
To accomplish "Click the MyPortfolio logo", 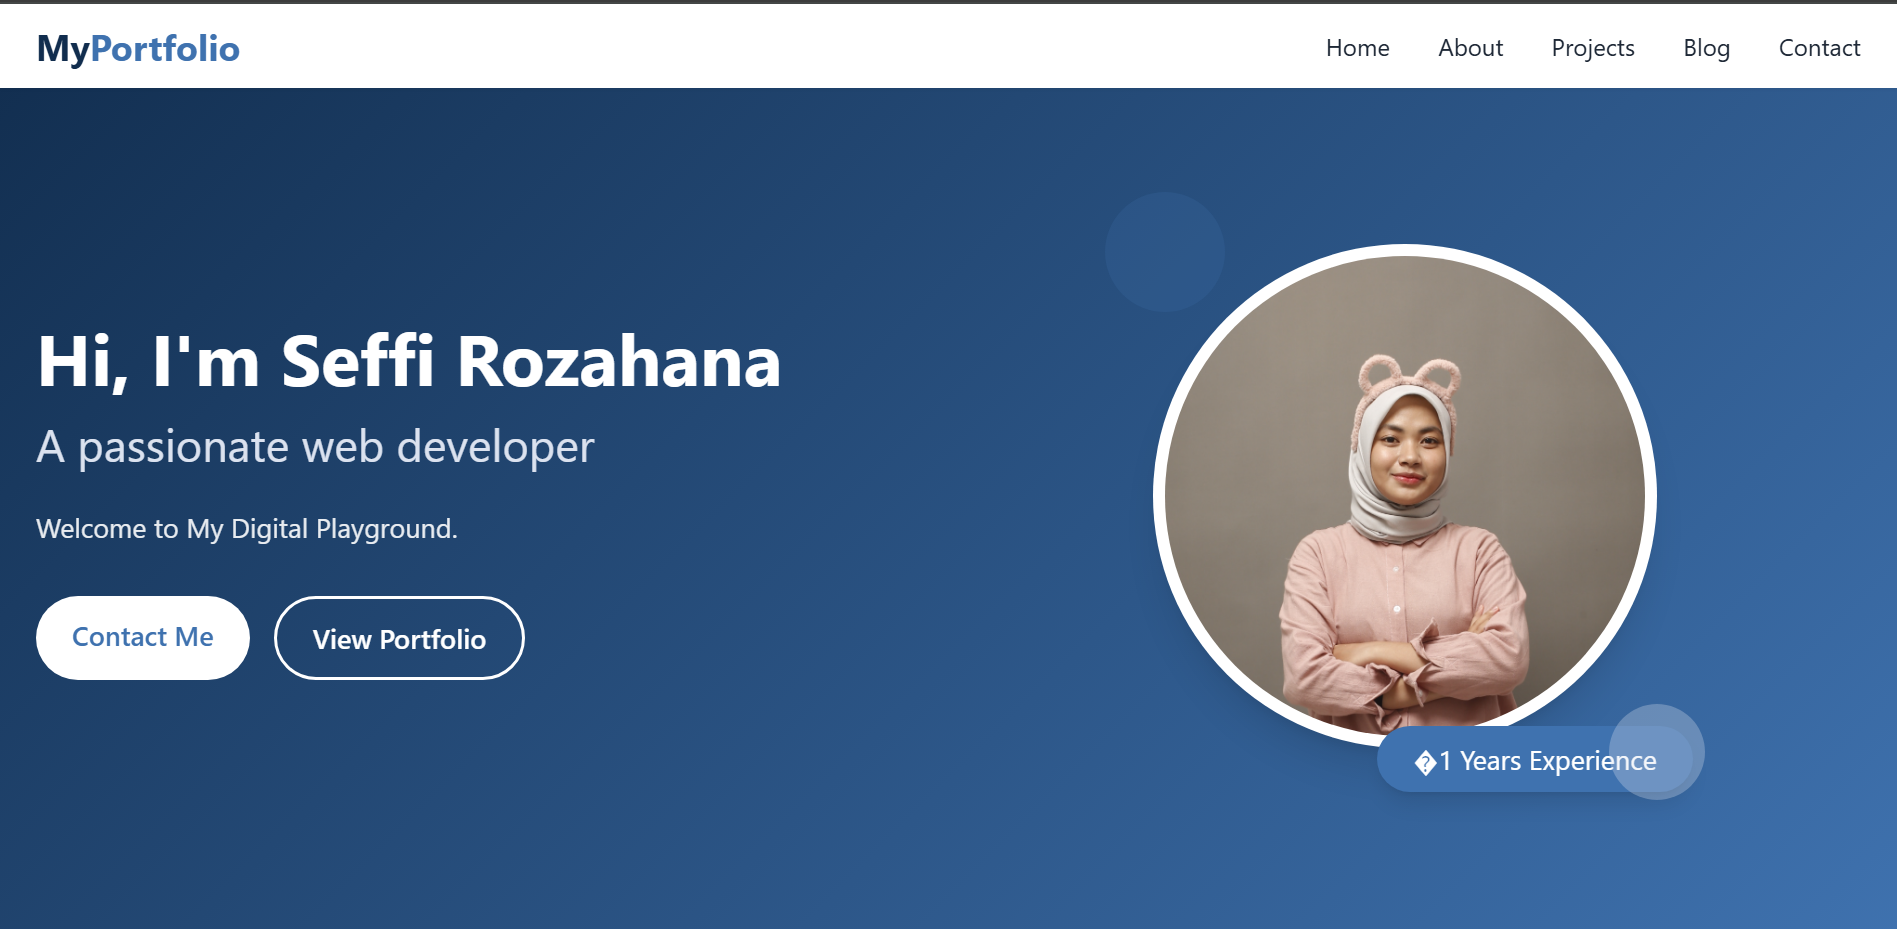I will pyautogui.click(x=138, y=48).
